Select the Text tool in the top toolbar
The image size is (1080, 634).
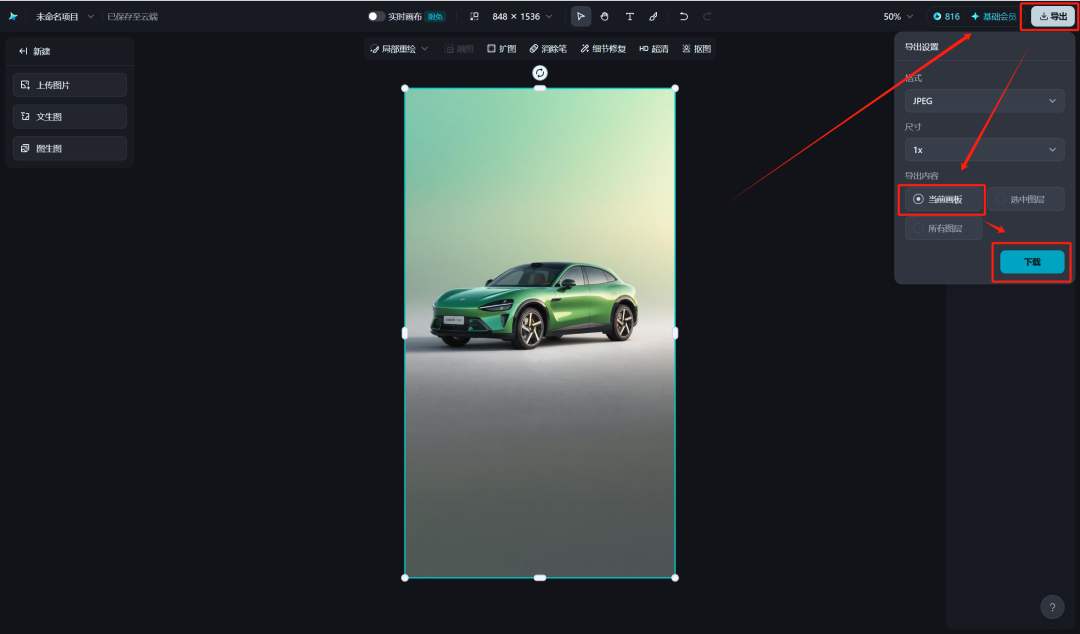631,16
